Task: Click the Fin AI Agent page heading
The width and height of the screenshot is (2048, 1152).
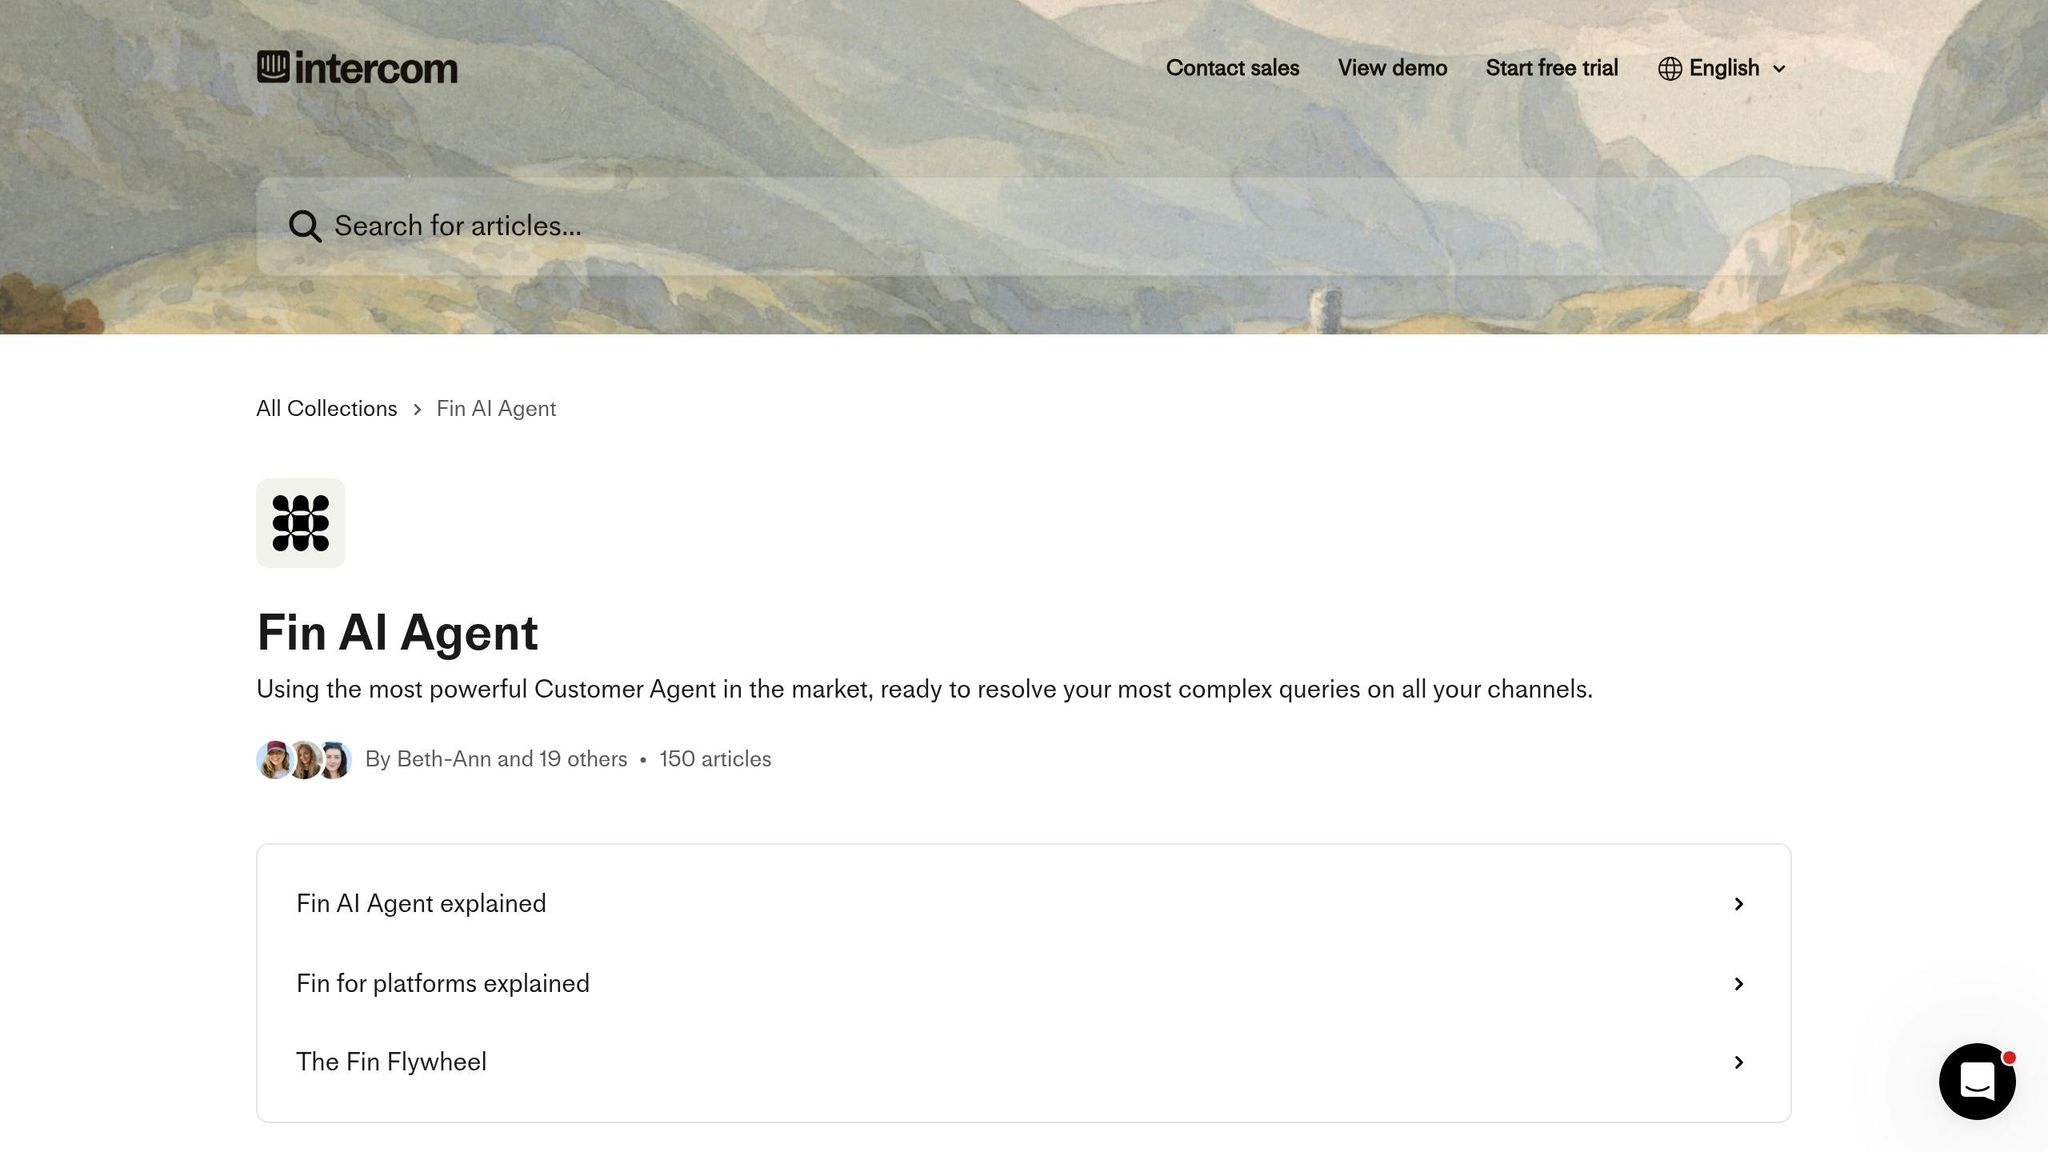Action: coord(397,633)
